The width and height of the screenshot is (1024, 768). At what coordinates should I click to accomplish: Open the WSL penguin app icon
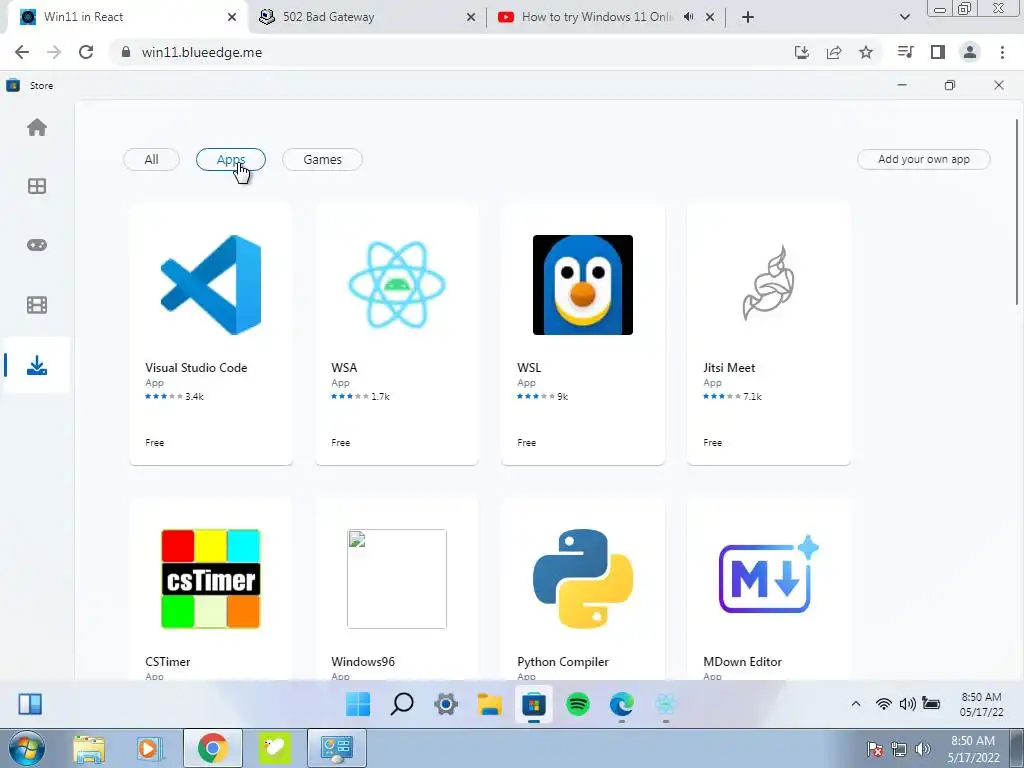click(583, 285)
